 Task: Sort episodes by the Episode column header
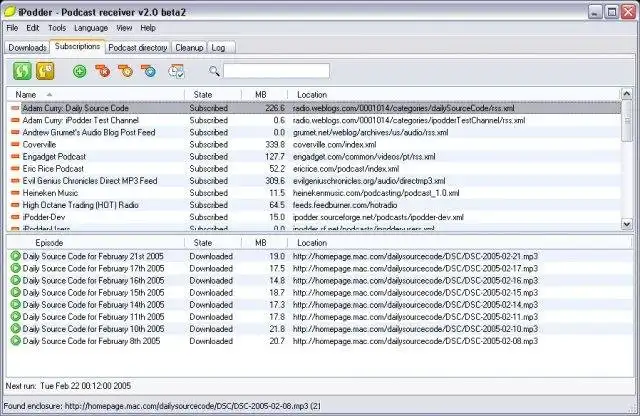click(x=96, y=242)
